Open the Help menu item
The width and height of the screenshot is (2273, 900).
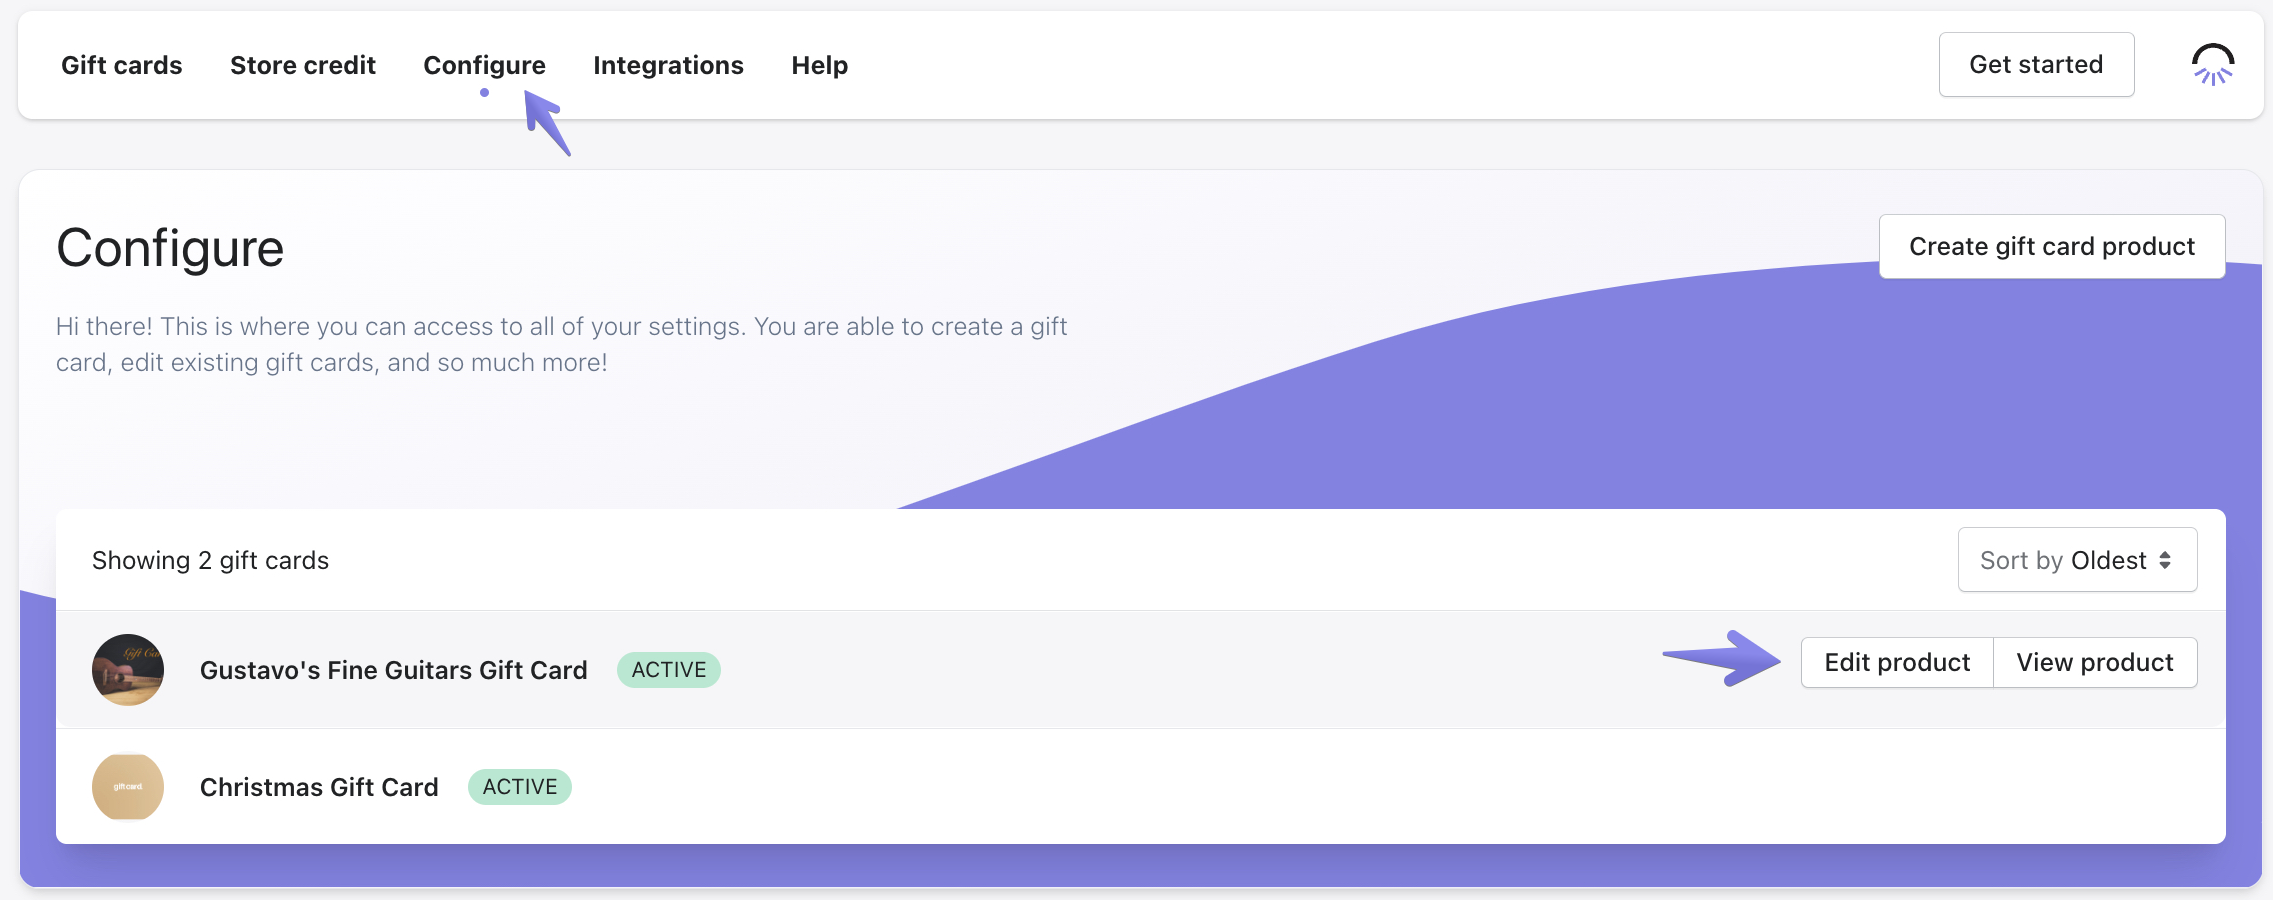pyautogui.click(x=819, y=65)
